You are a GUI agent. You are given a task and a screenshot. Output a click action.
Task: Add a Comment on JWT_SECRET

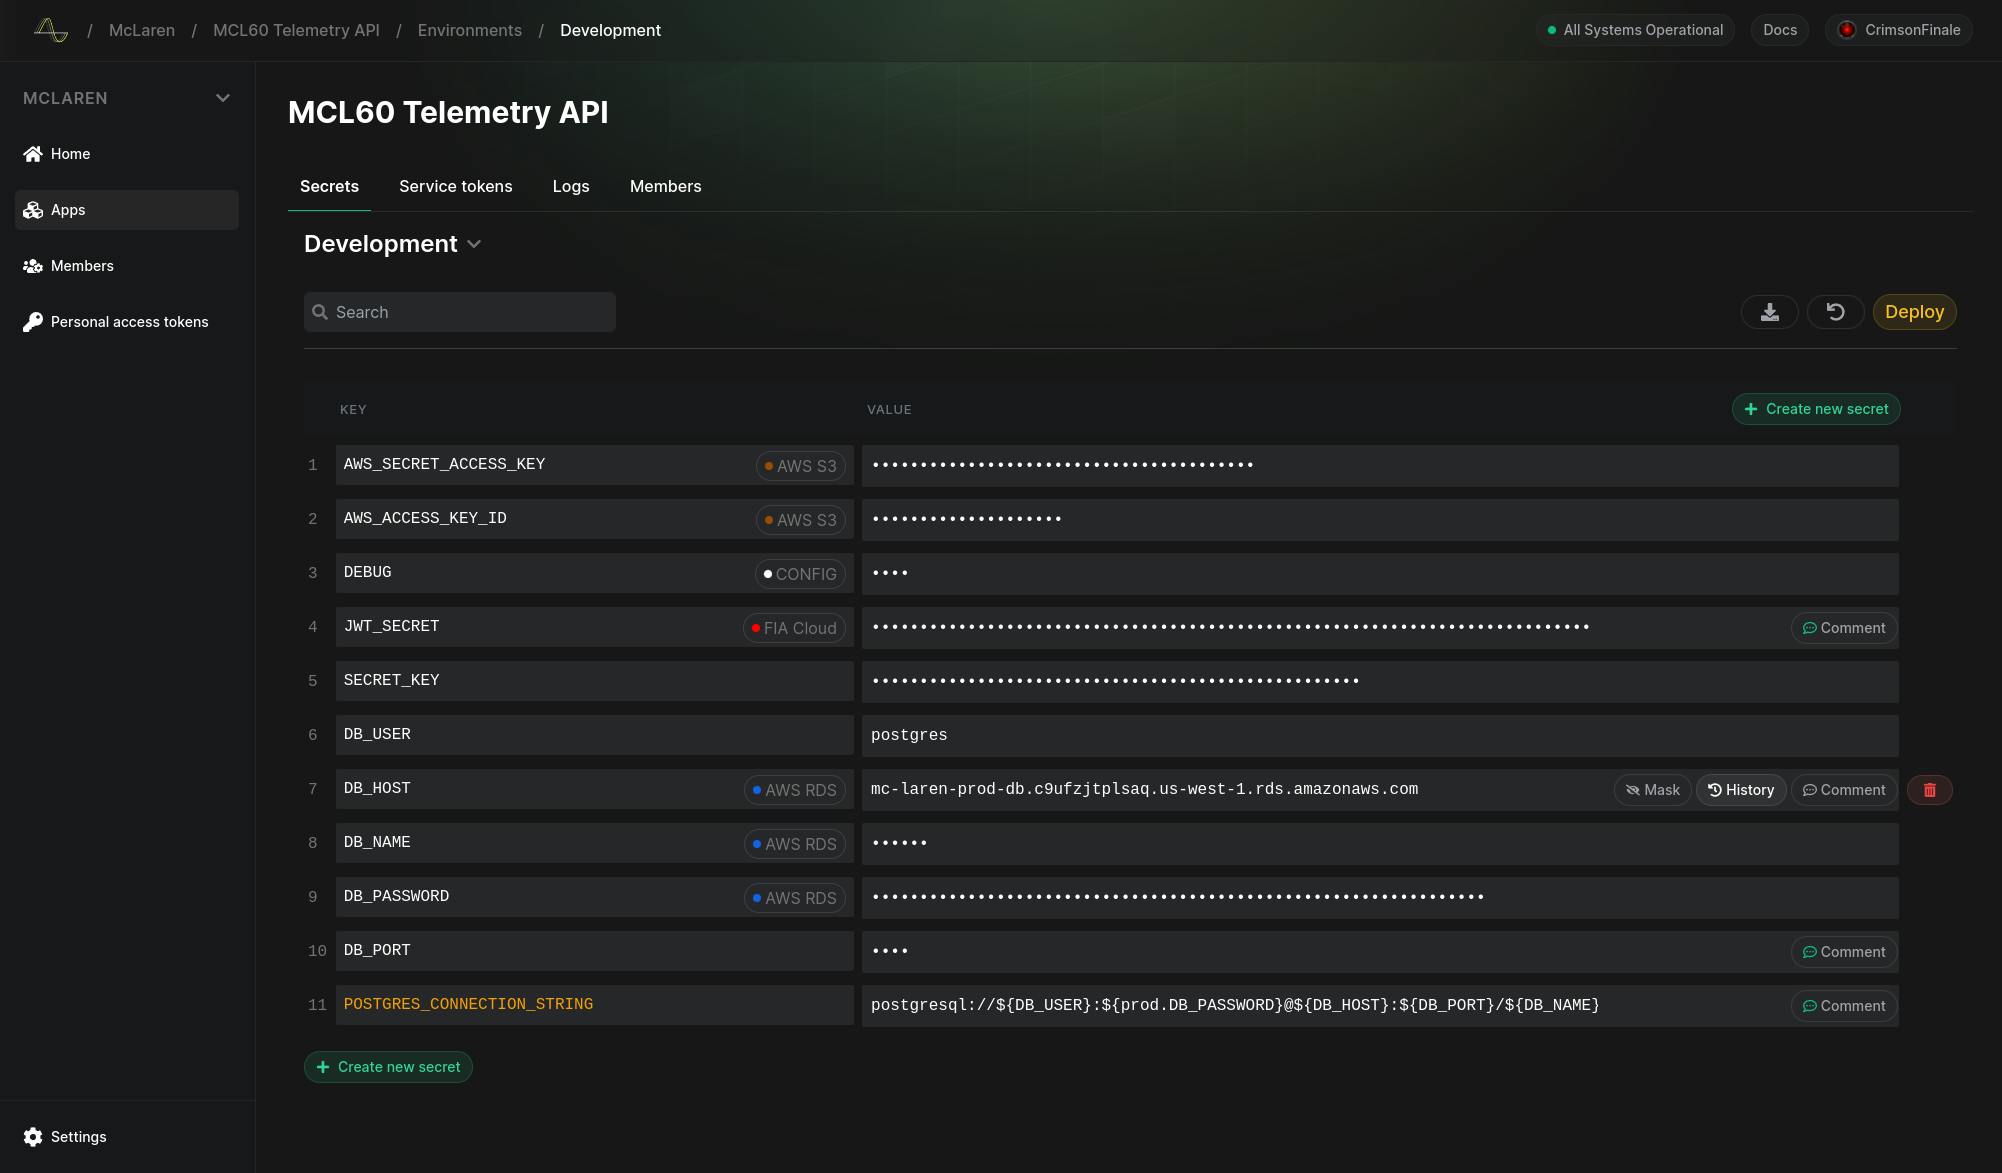[x=1844, y=628]
